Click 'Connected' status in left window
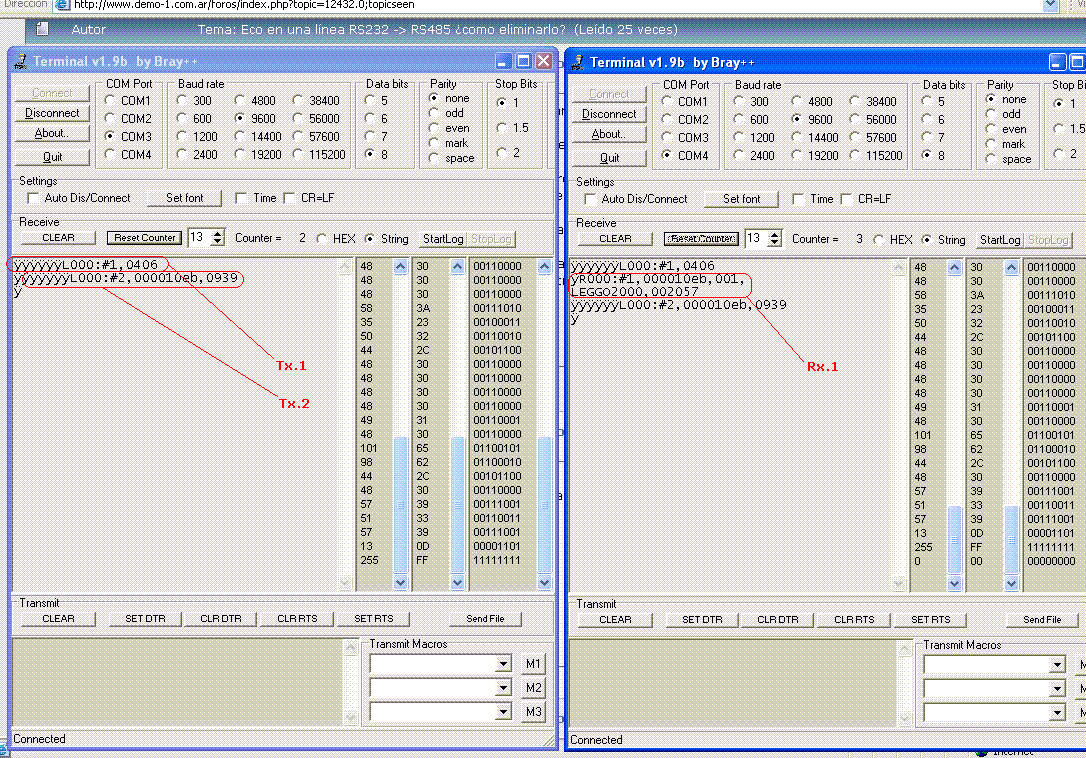Viewport: 1086px width, 758px height. coord(39,739)
